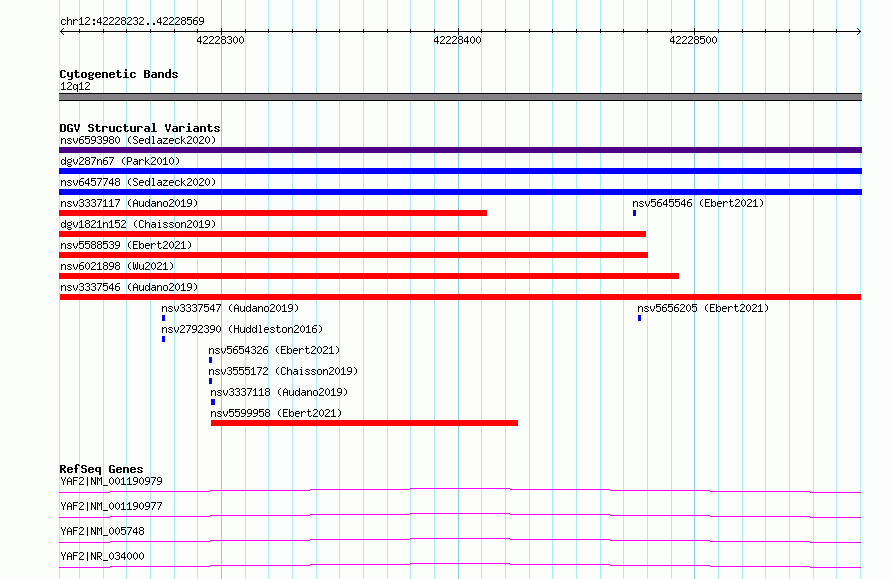This screenshot has width=890, height=579.
Task: Open nsv5656205 (Ebert2021) variant label
Action: tap(703, 308)
